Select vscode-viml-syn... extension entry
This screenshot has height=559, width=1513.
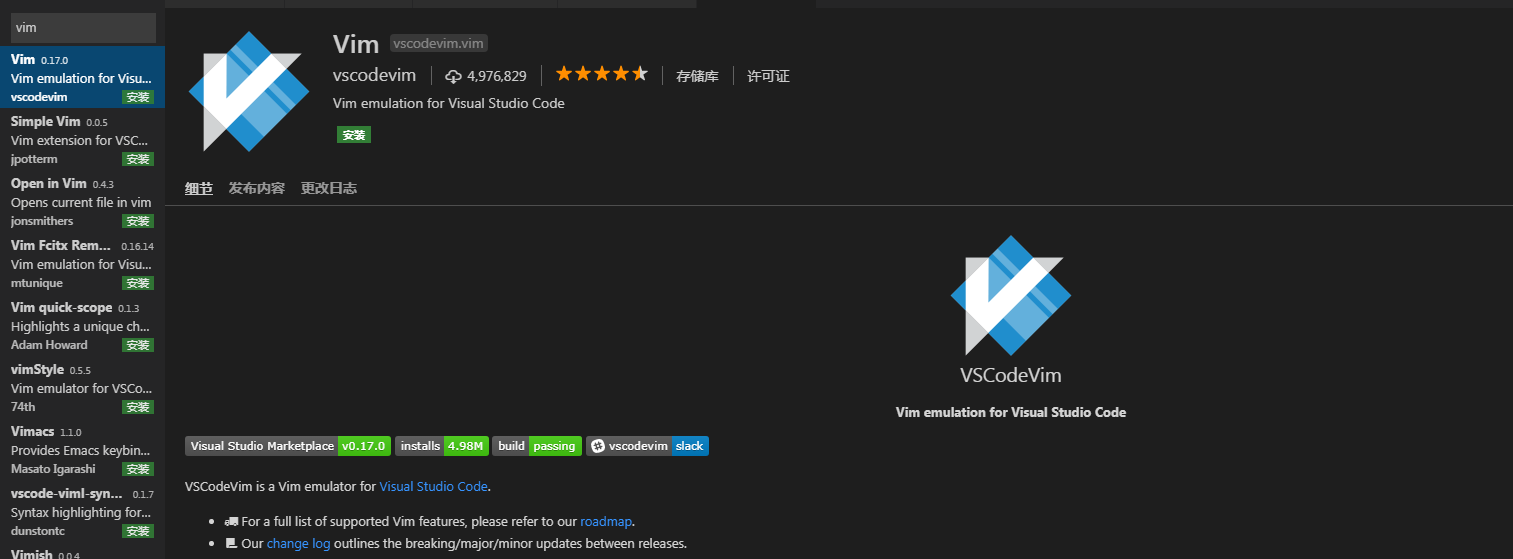click(x=82, y=511)
